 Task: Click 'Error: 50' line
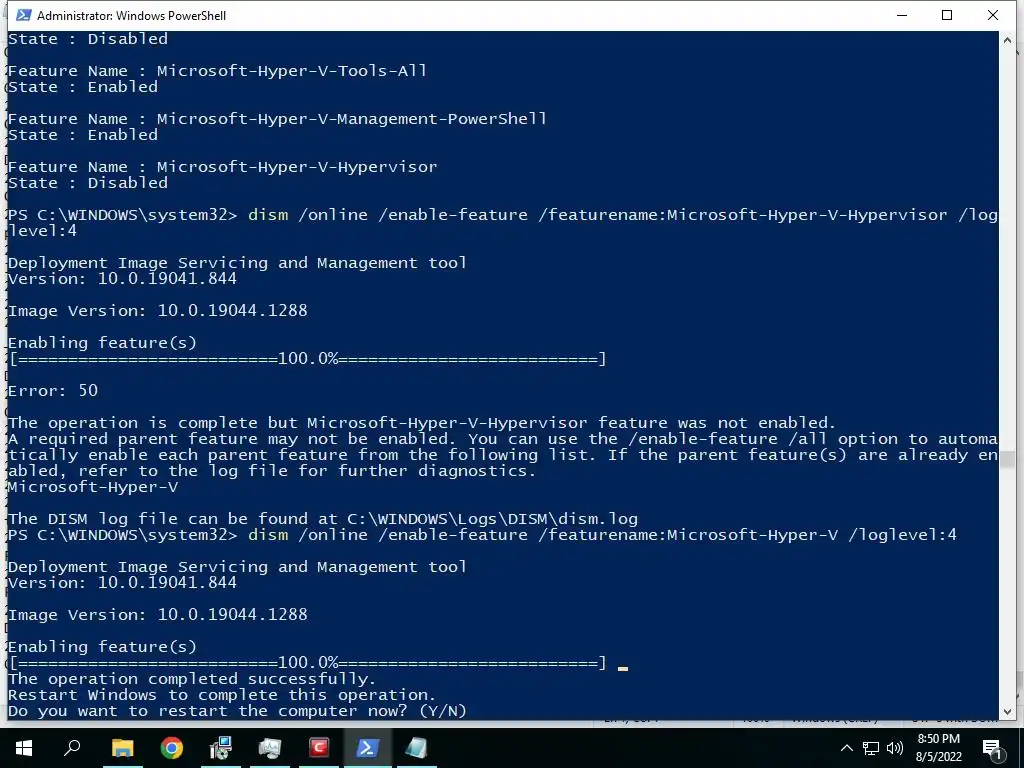(53, 391)
